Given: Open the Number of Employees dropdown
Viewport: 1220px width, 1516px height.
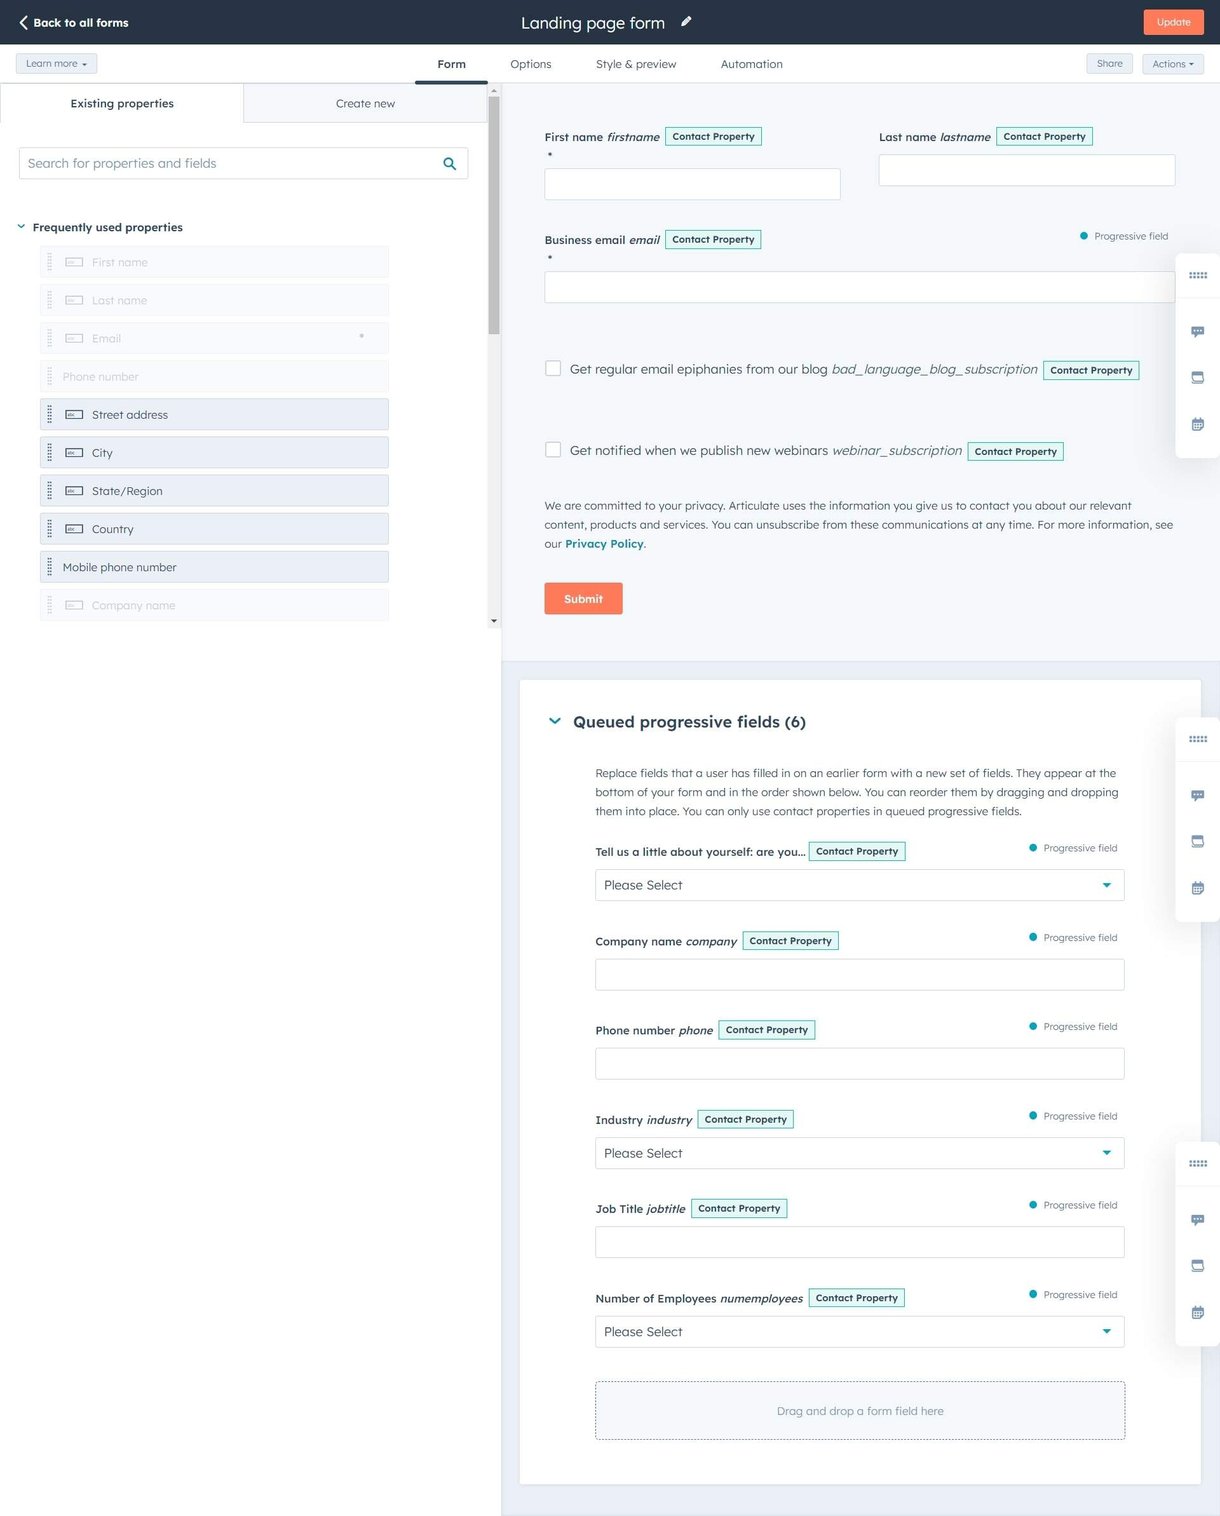Looking at the screenshot, I should [859, 1332].
